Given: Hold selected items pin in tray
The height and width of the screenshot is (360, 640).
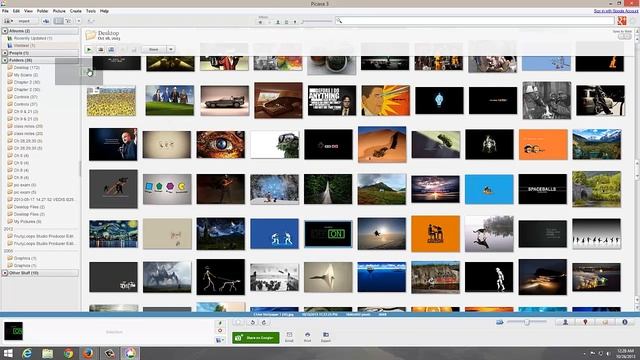Looking at the screenshot, I should point(220,323).
